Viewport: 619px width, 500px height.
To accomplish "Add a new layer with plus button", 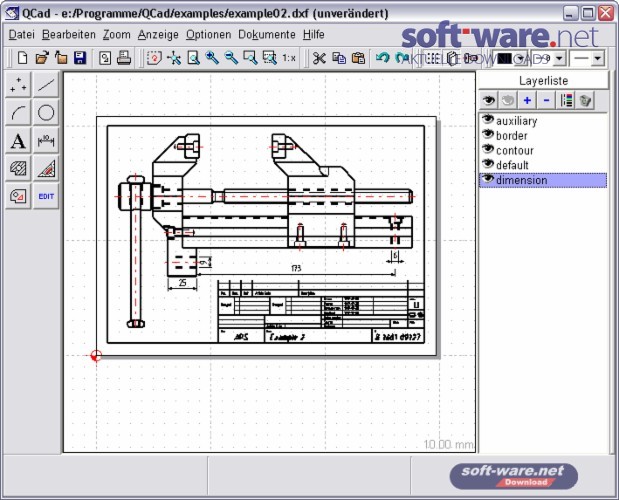I will (x=527, y=101).
